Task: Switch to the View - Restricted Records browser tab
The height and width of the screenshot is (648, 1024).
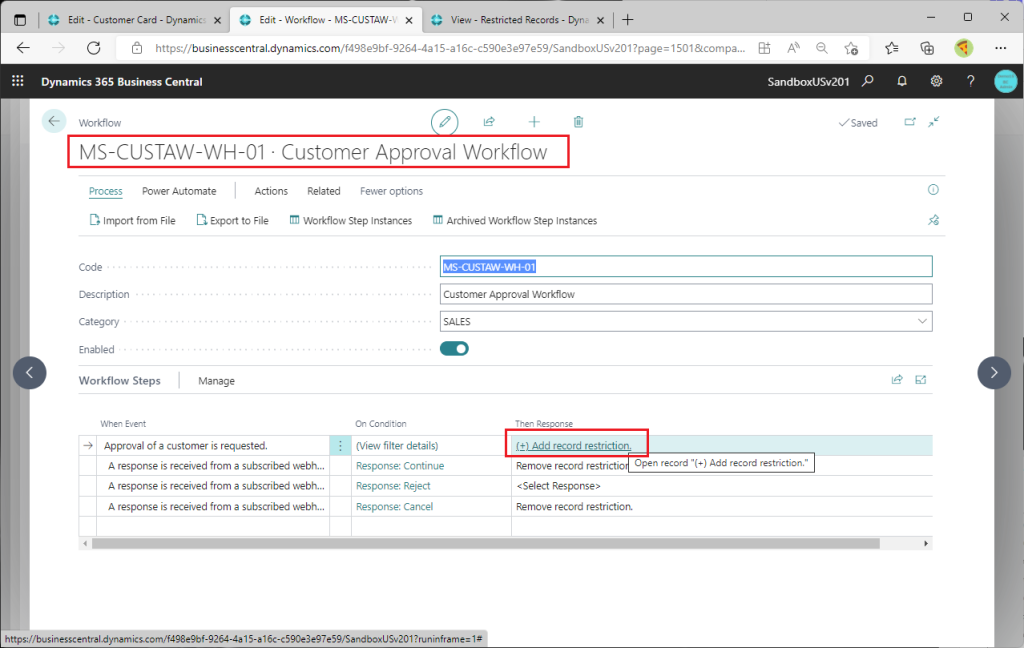Action: point(517,20)
